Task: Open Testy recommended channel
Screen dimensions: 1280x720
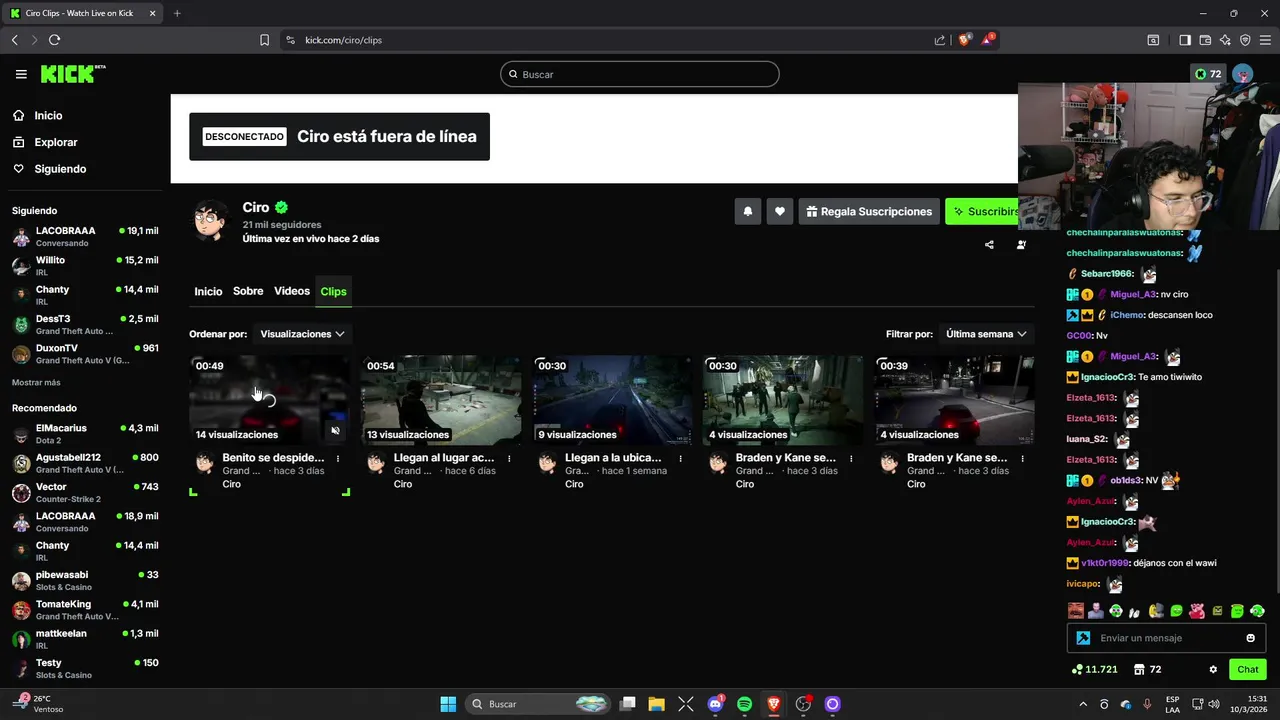Action: [x=85, y=668]
